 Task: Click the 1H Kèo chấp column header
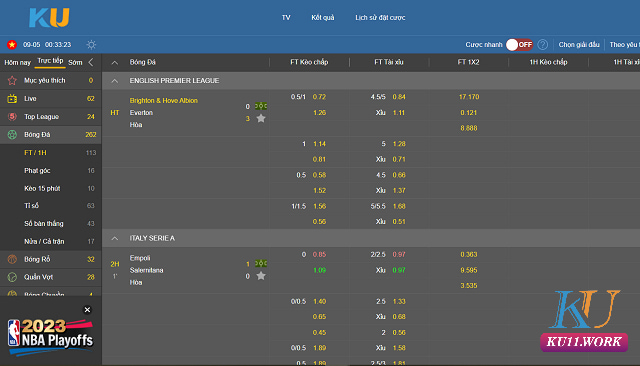click(548, 62)
